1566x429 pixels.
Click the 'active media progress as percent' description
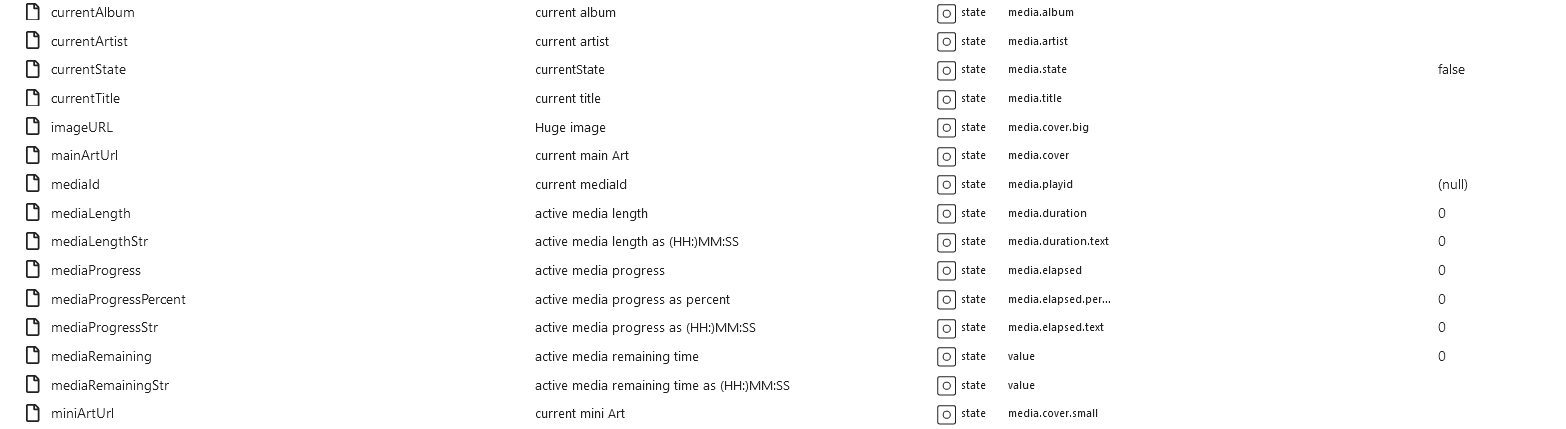(x=632, y=299)
